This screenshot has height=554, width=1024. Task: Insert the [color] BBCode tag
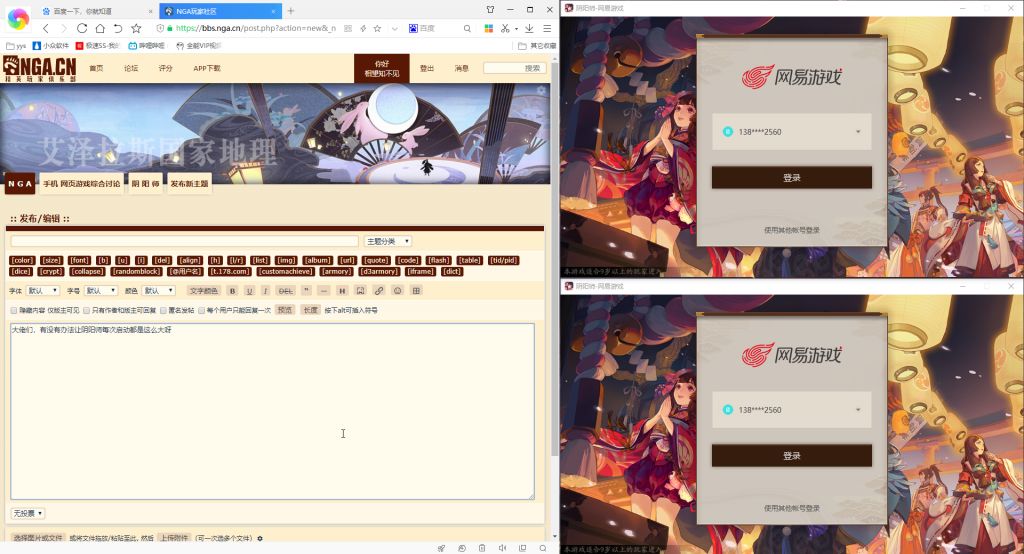[x=22, y=260]
